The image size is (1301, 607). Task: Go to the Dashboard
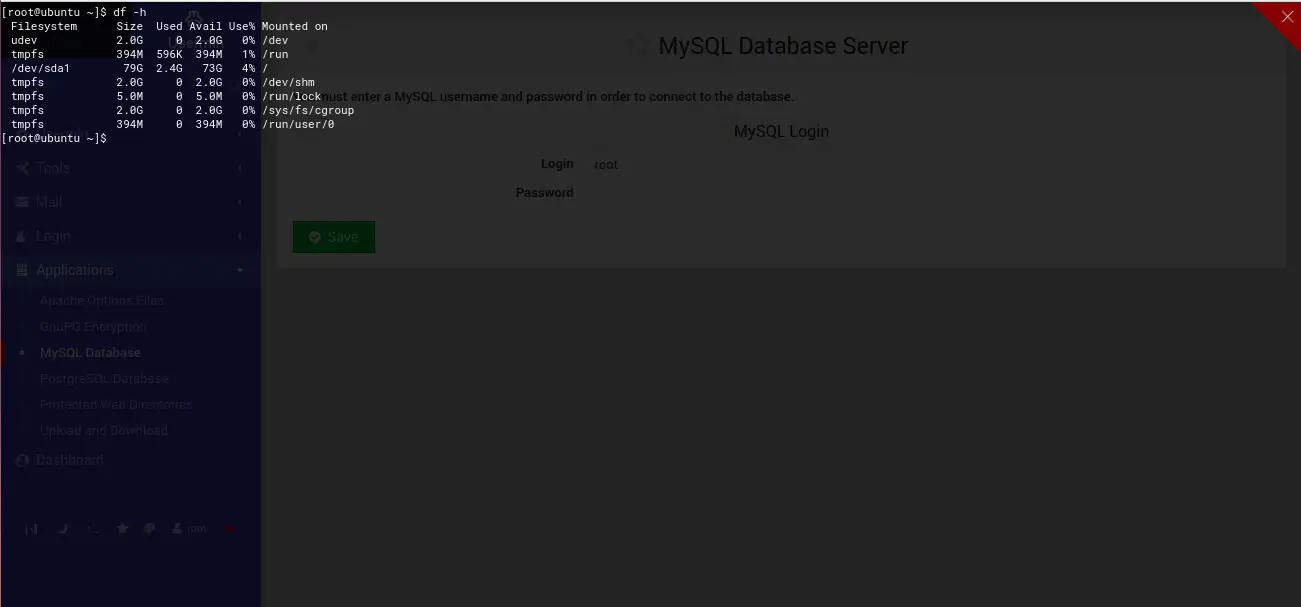(60, 460)
